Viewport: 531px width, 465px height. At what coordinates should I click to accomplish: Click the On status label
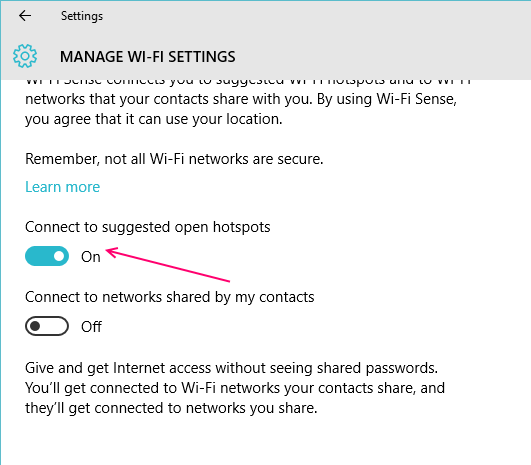tap(90, 257)
